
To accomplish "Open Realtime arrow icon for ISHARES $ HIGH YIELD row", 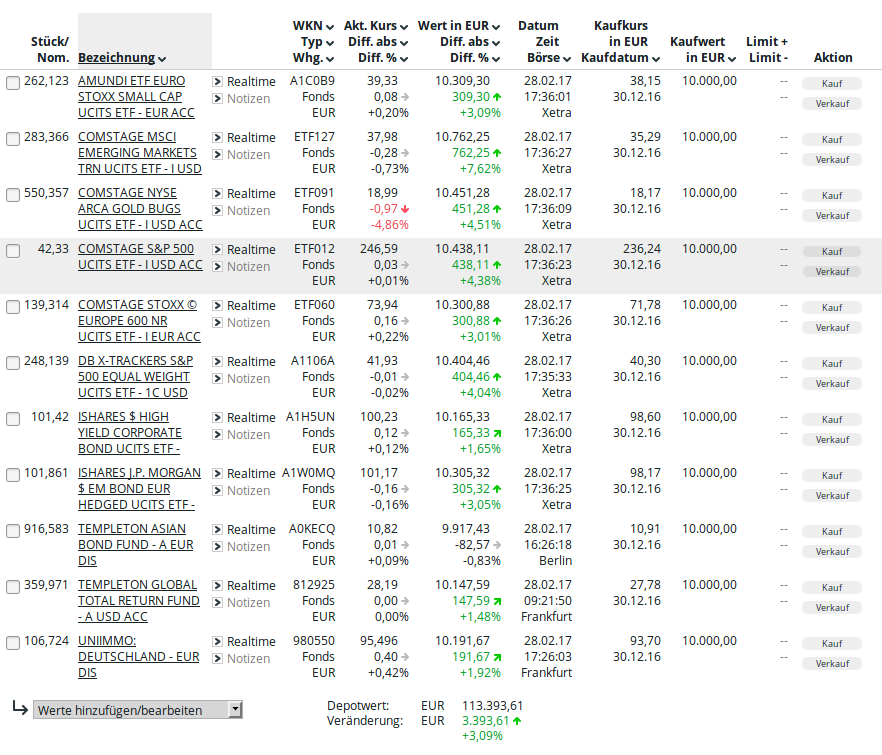I will pos(217,417).
